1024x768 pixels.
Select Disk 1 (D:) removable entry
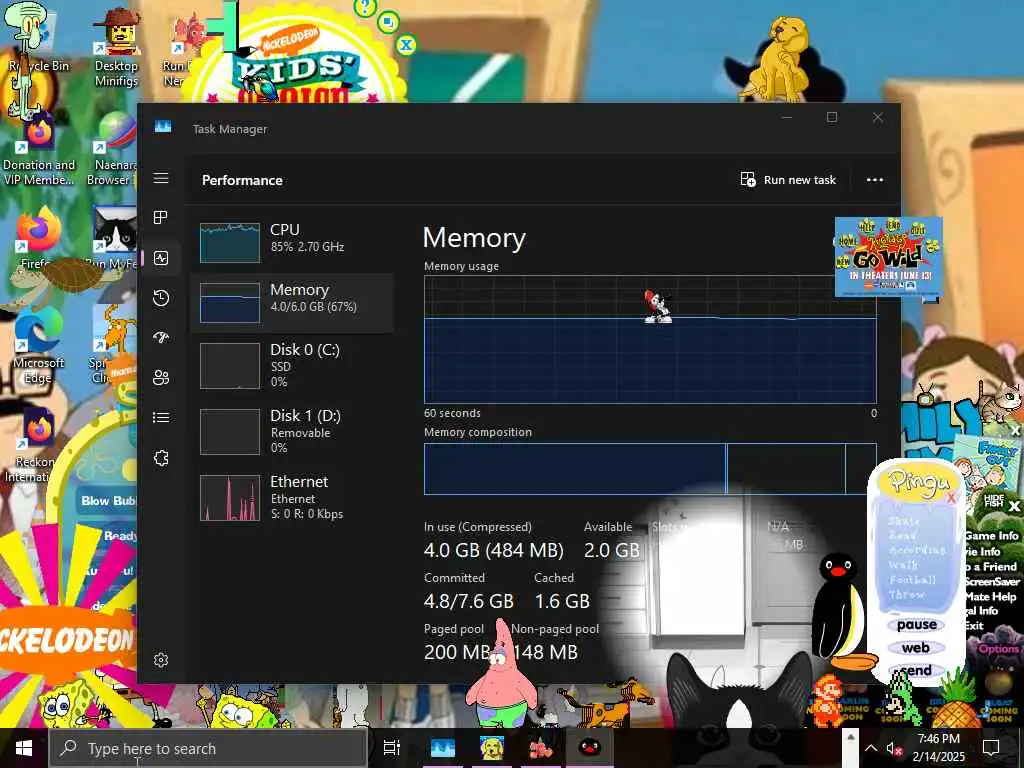click(292, 431)
